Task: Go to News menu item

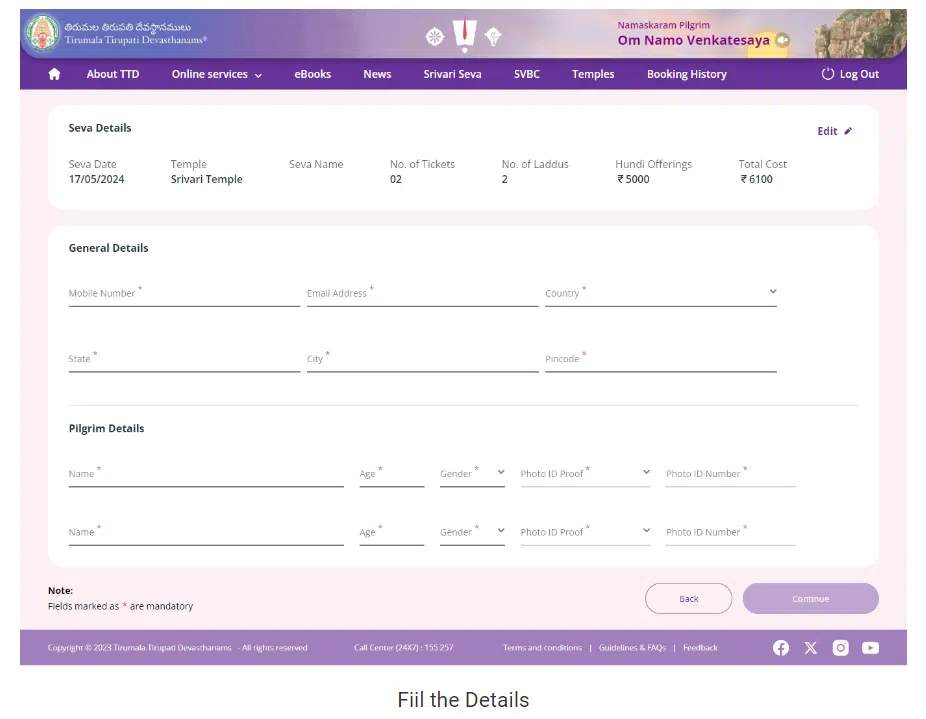Action: tap(377, 74)
